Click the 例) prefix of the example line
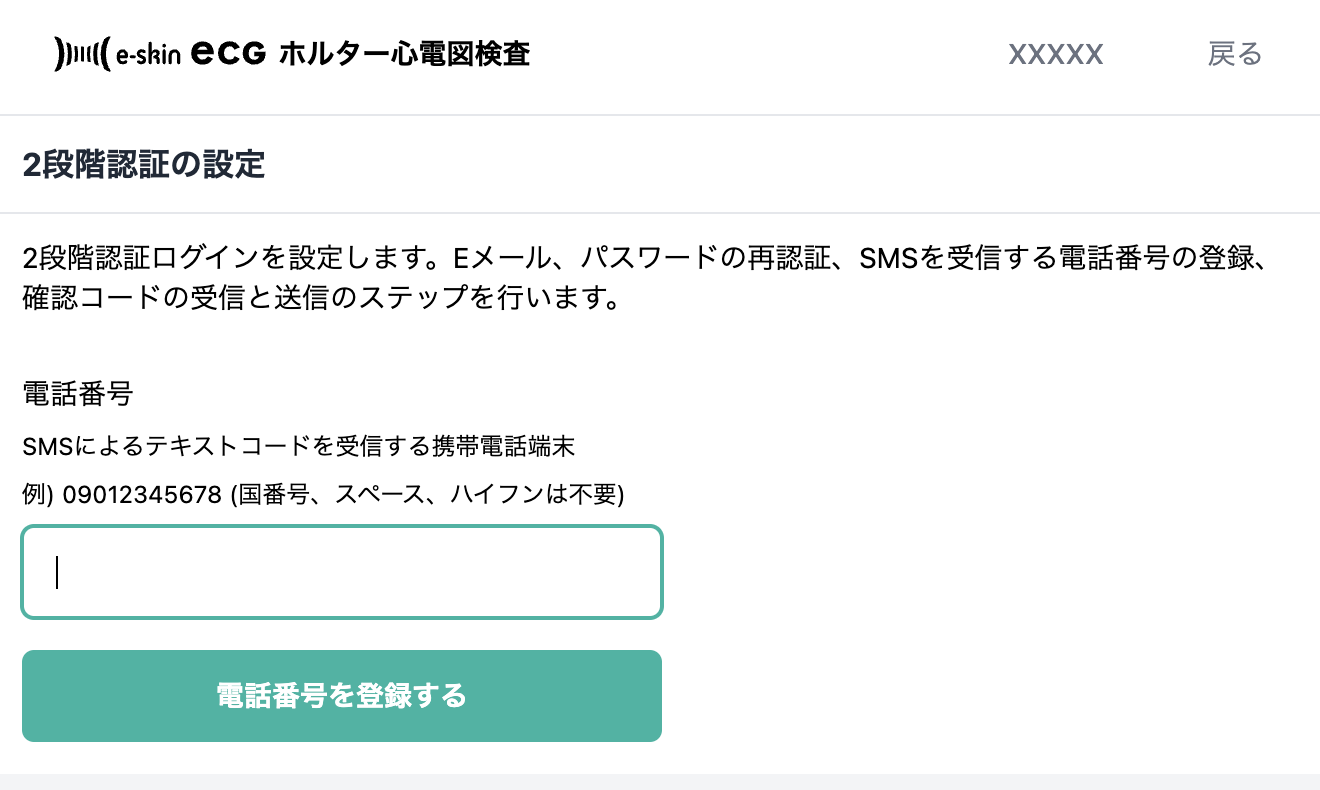This screenshot has height=790, width=1320. click(38, 494)
